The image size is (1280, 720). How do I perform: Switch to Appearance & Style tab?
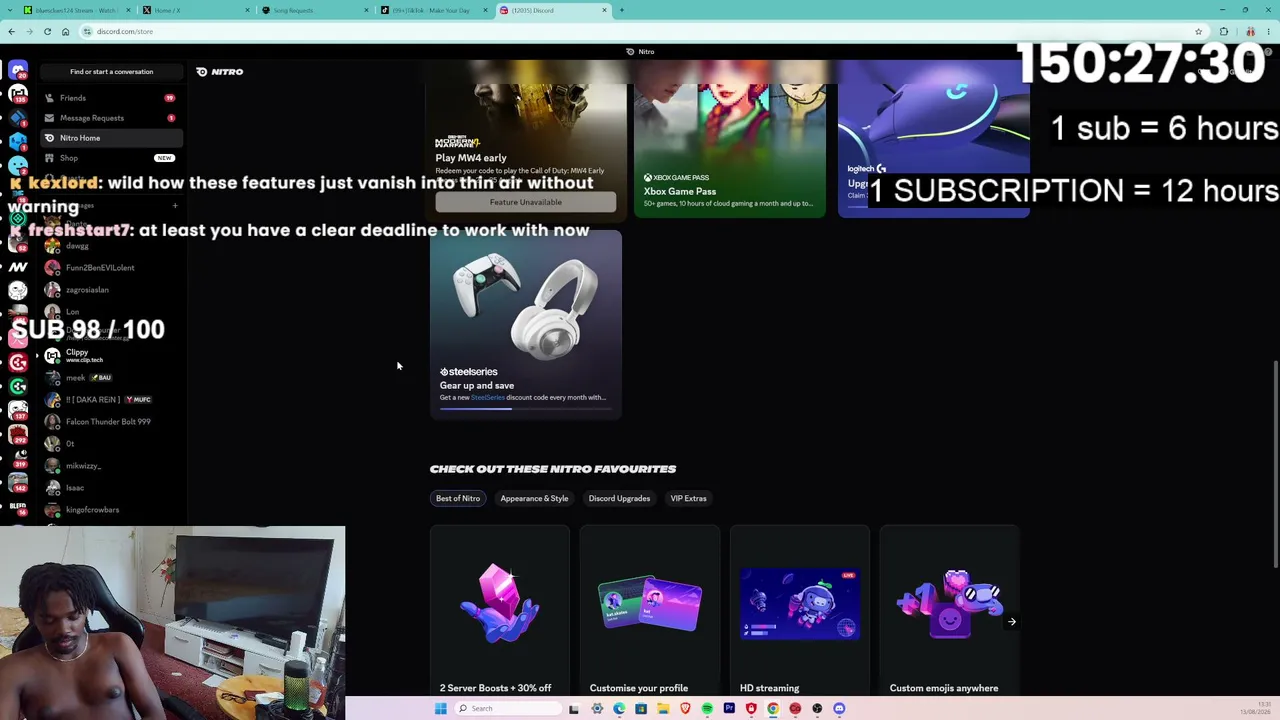pos(534,498)
